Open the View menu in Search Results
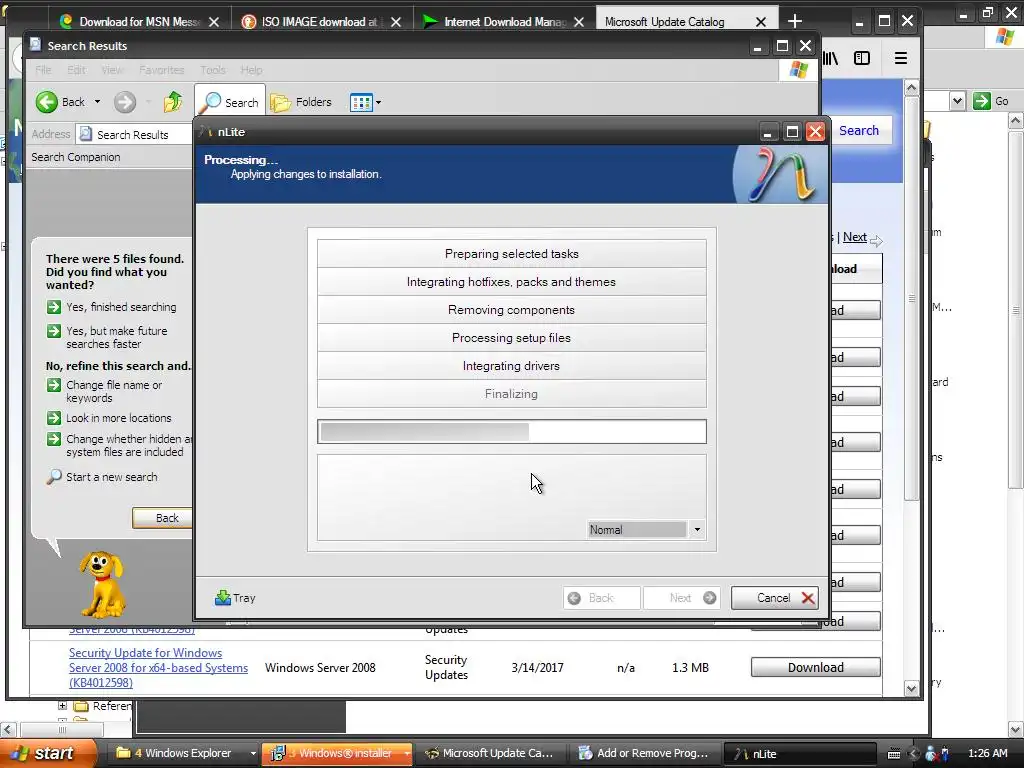The height and width of the screenshot is (768, 1024). click(x=112, y=70)
